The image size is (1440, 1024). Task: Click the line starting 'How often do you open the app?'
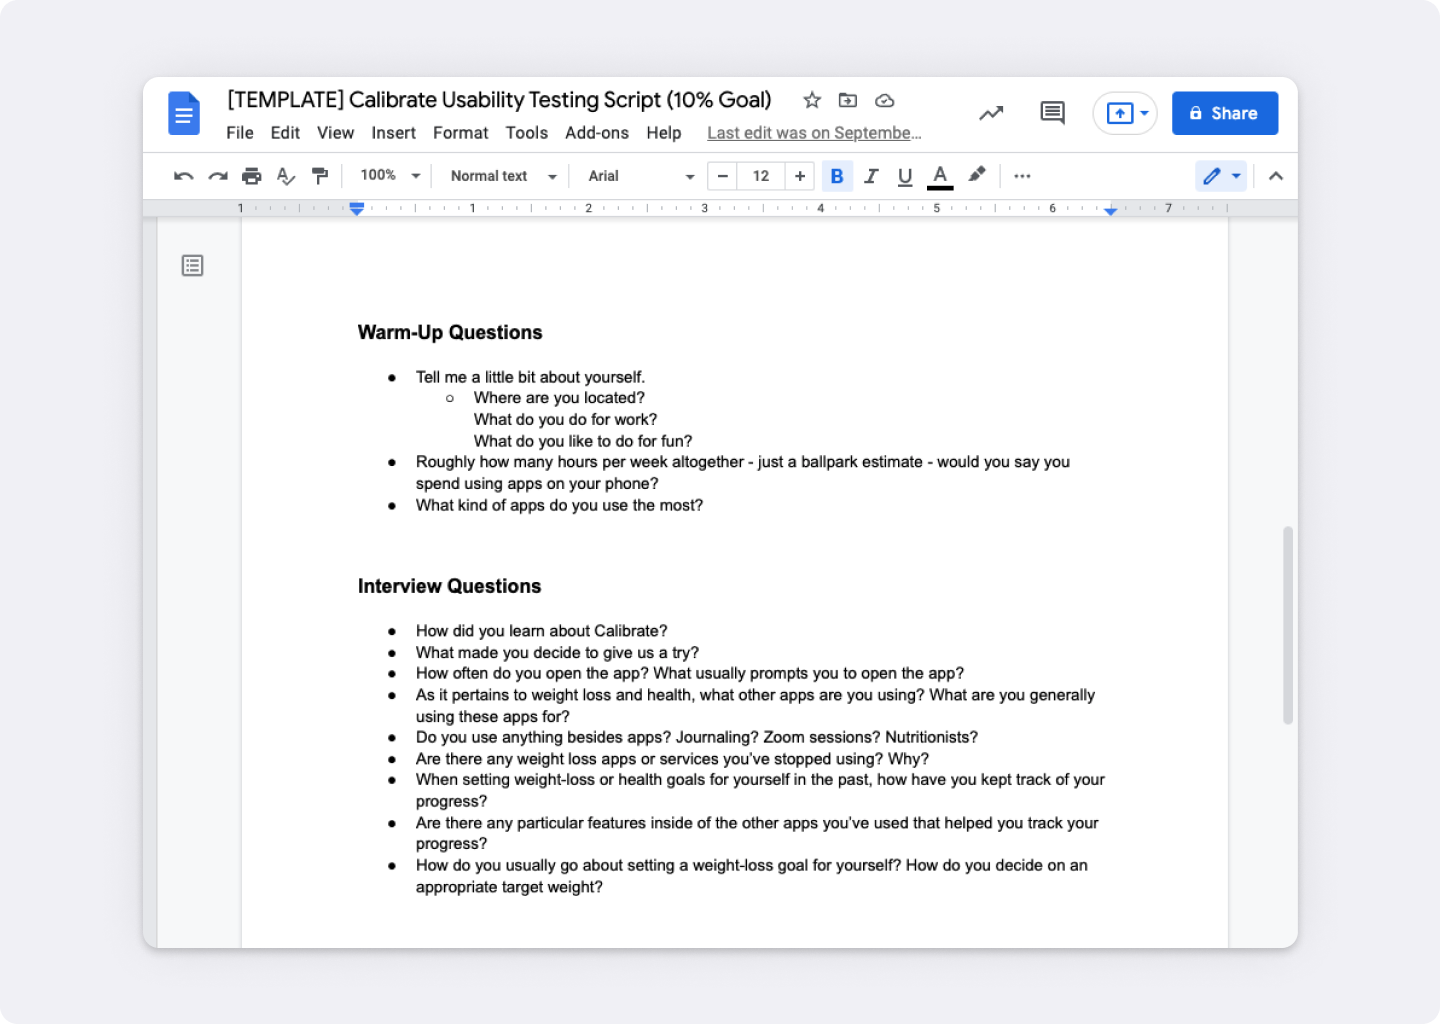click(x=690, y=673)
